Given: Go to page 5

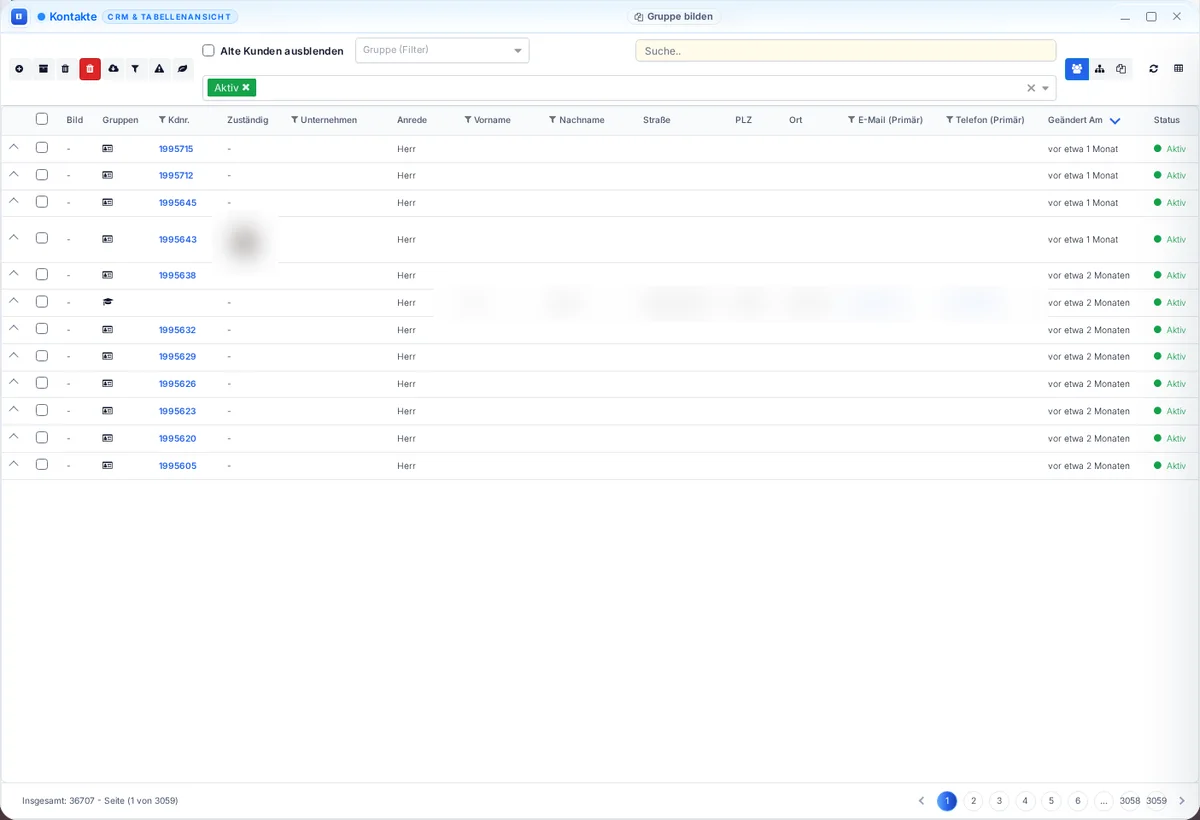Looking at the screenshot, I should (x=1051, y=801).
